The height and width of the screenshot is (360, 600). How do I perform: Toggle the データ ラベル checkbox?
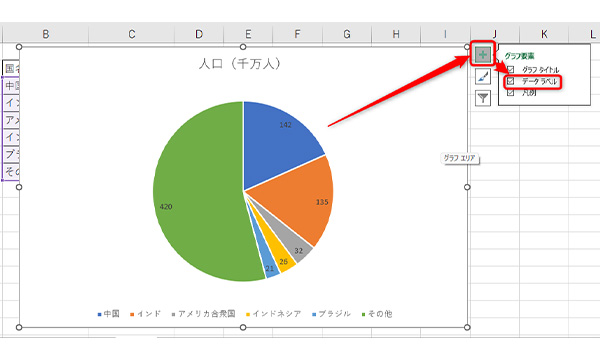[510, 81]
